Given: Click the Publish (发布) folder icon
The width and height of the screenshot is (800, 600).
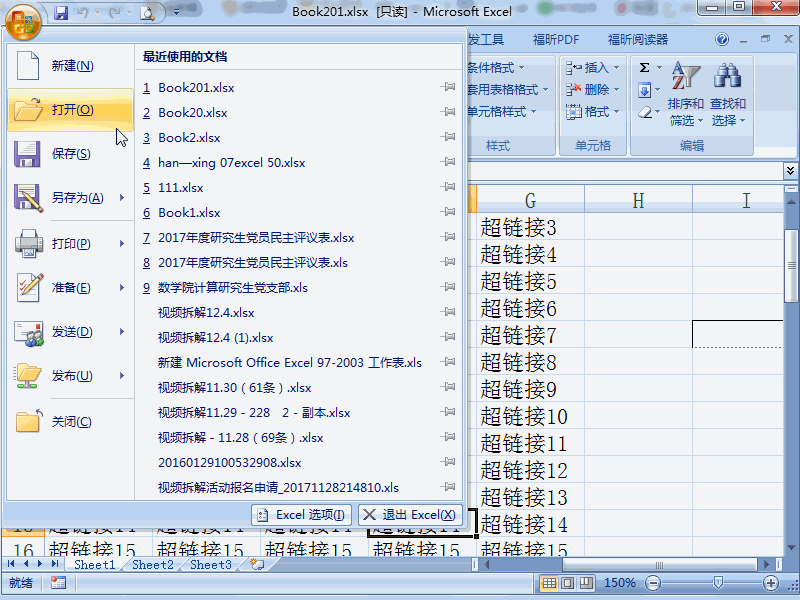Looking at the screenshot, I should (28, 376).
